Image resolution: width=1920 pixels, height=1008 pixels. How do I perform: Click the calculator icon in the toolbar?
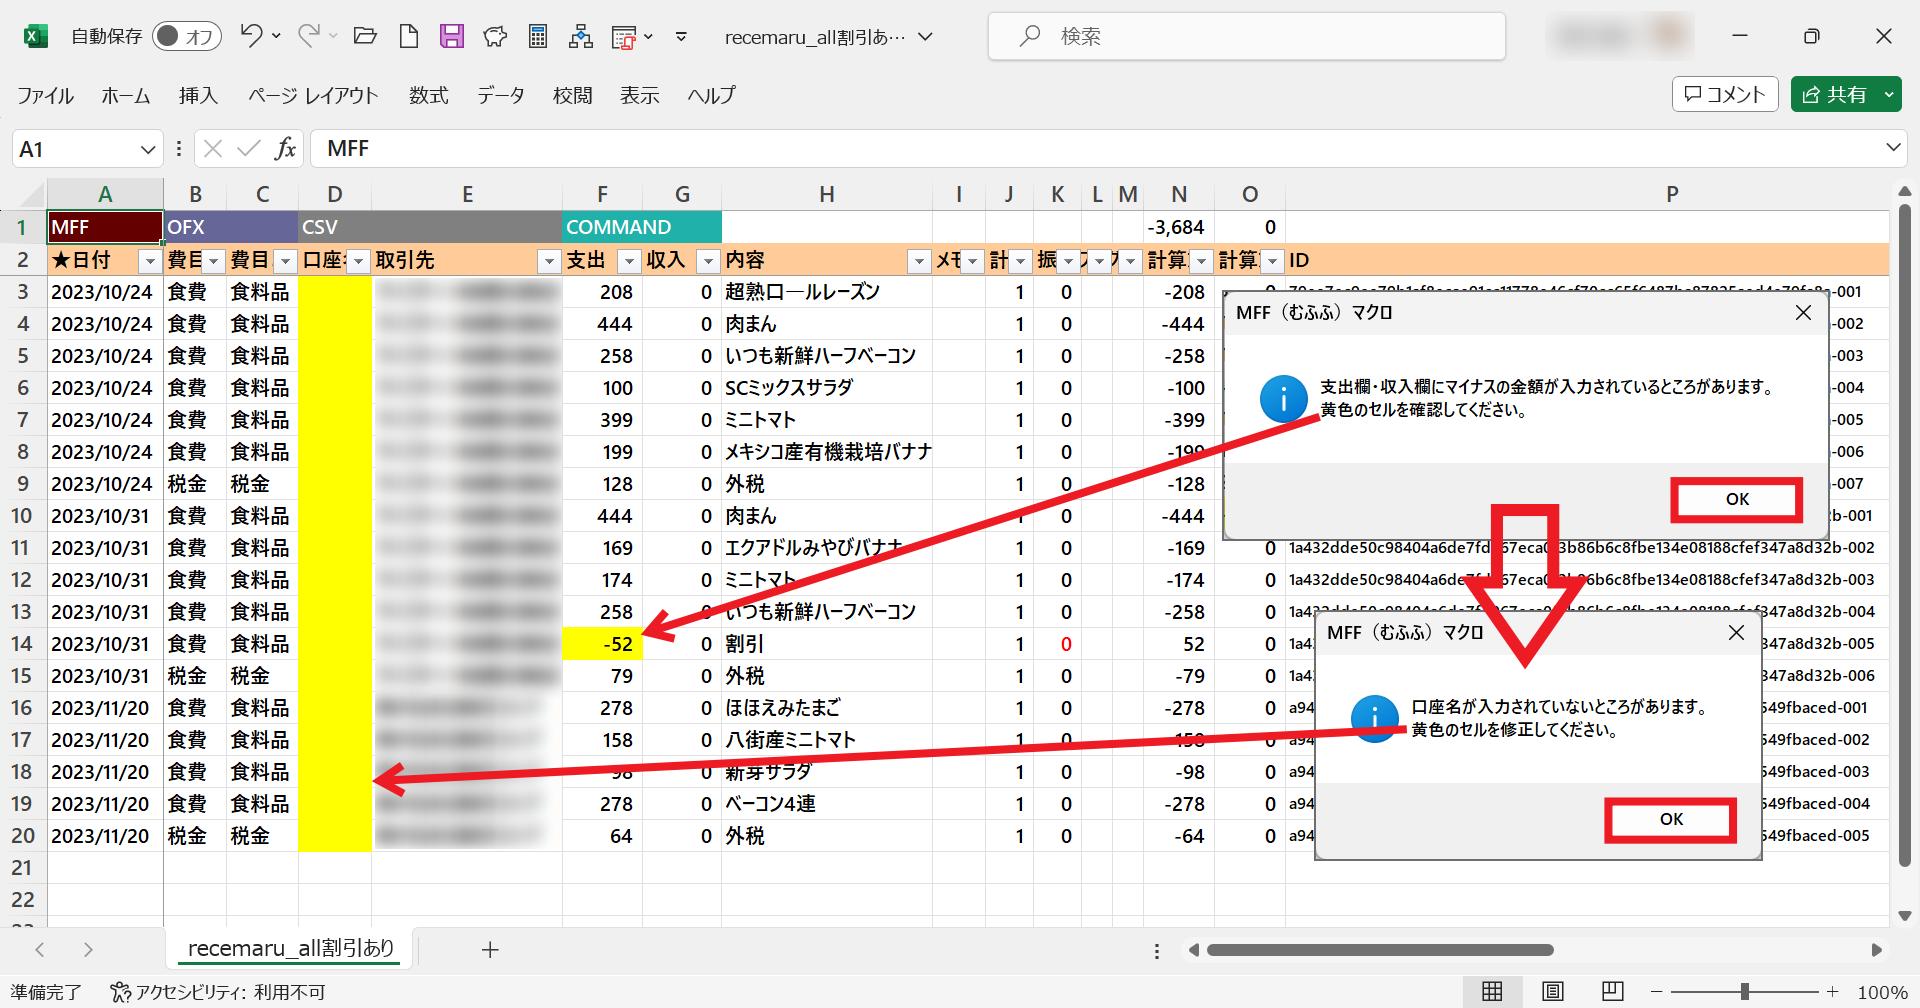pos(538,37)
